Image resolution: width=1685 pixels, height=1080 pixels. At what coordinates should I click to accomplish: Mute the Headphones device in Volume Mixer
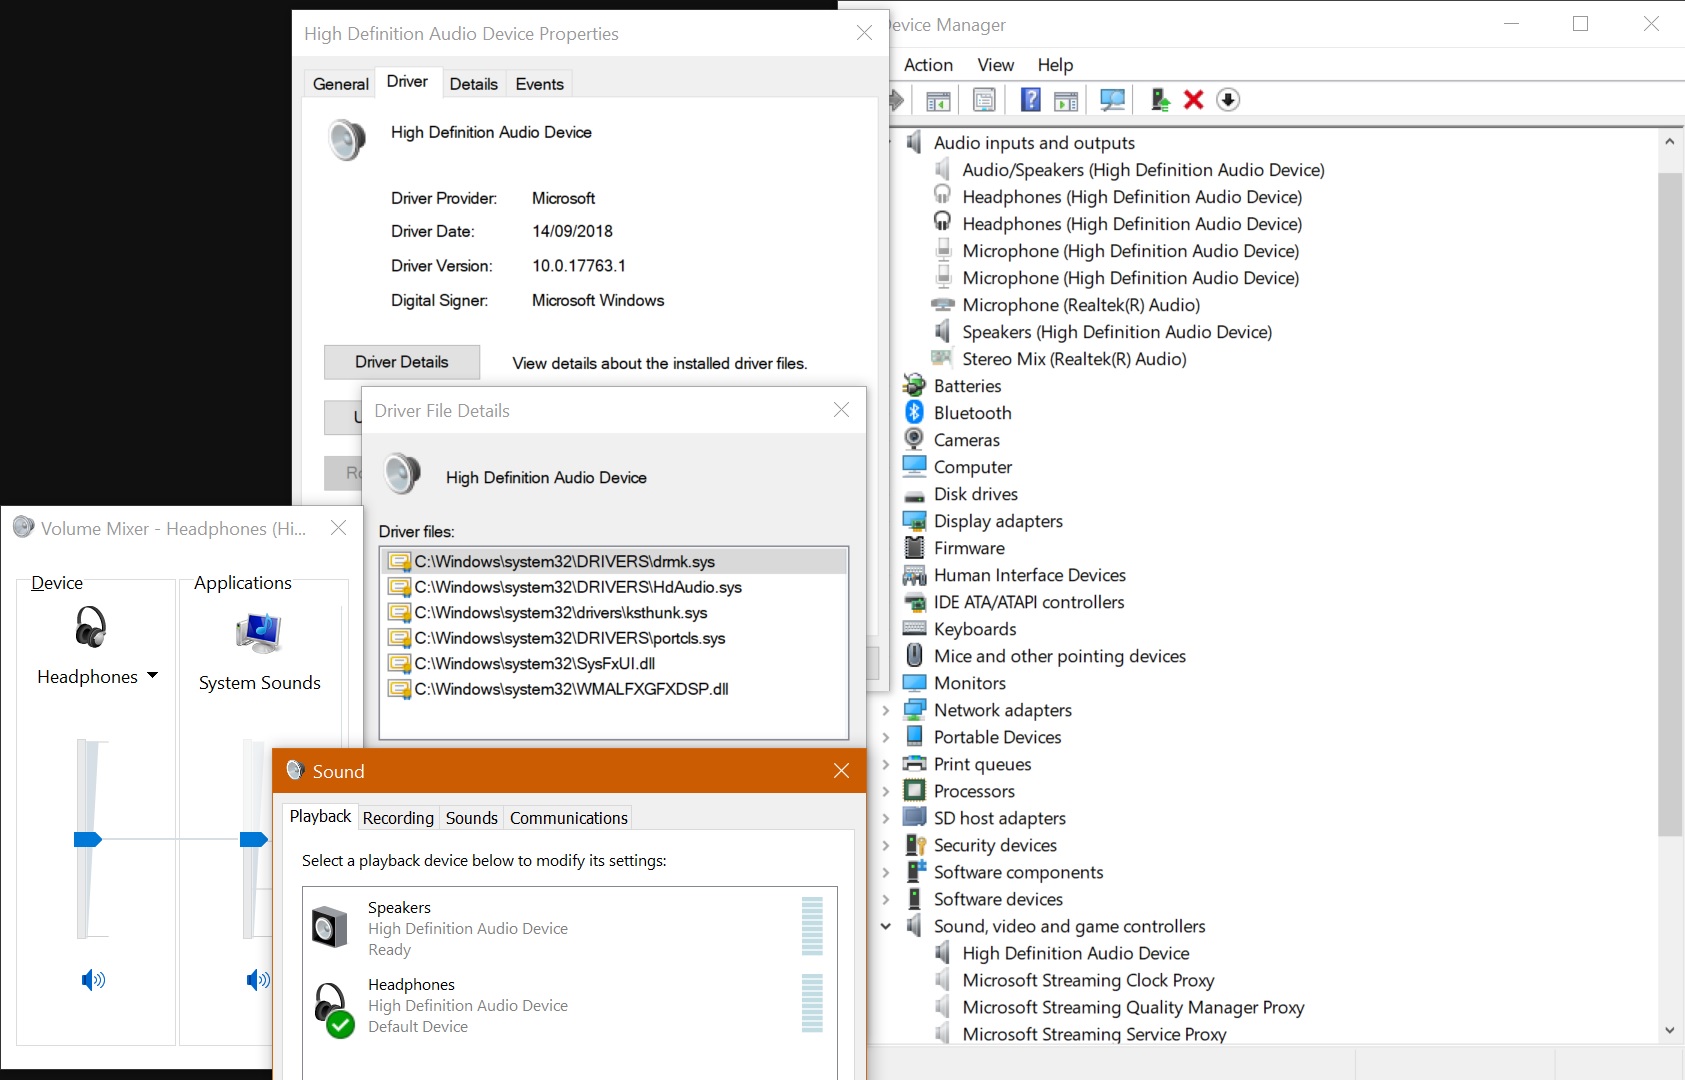tap(93, 979)
